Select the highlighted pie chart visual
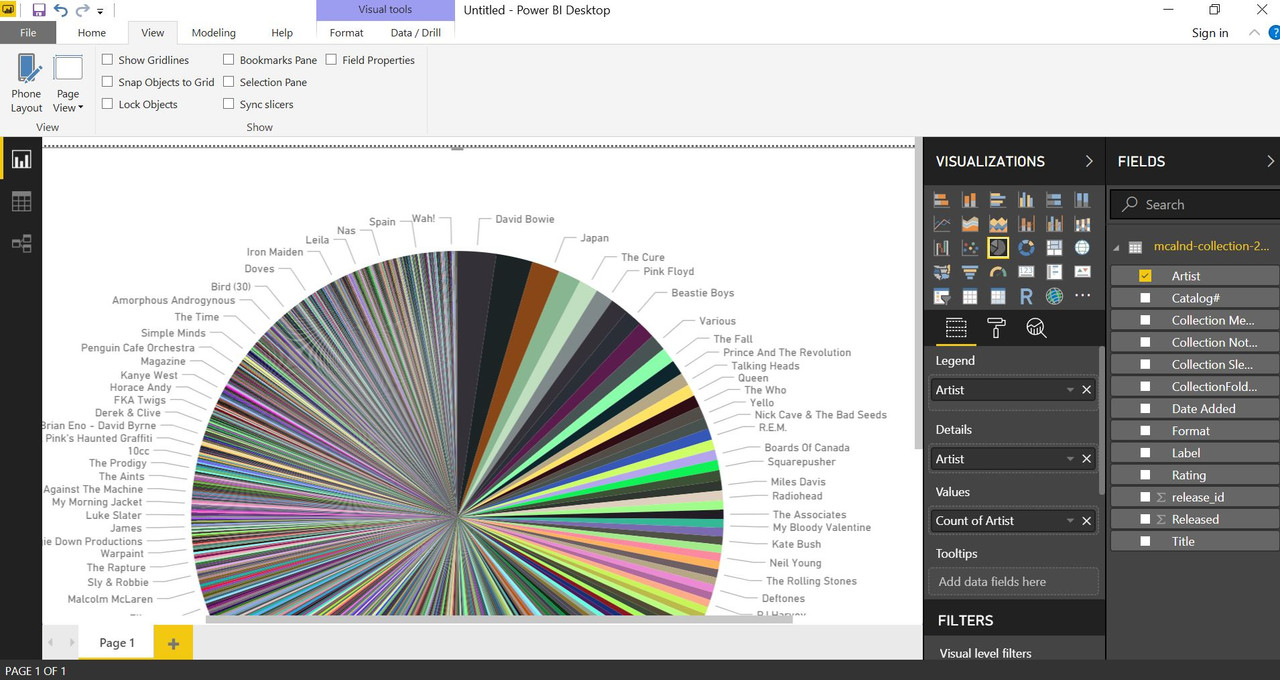The image size is (1280, 680). coord(998,248)
